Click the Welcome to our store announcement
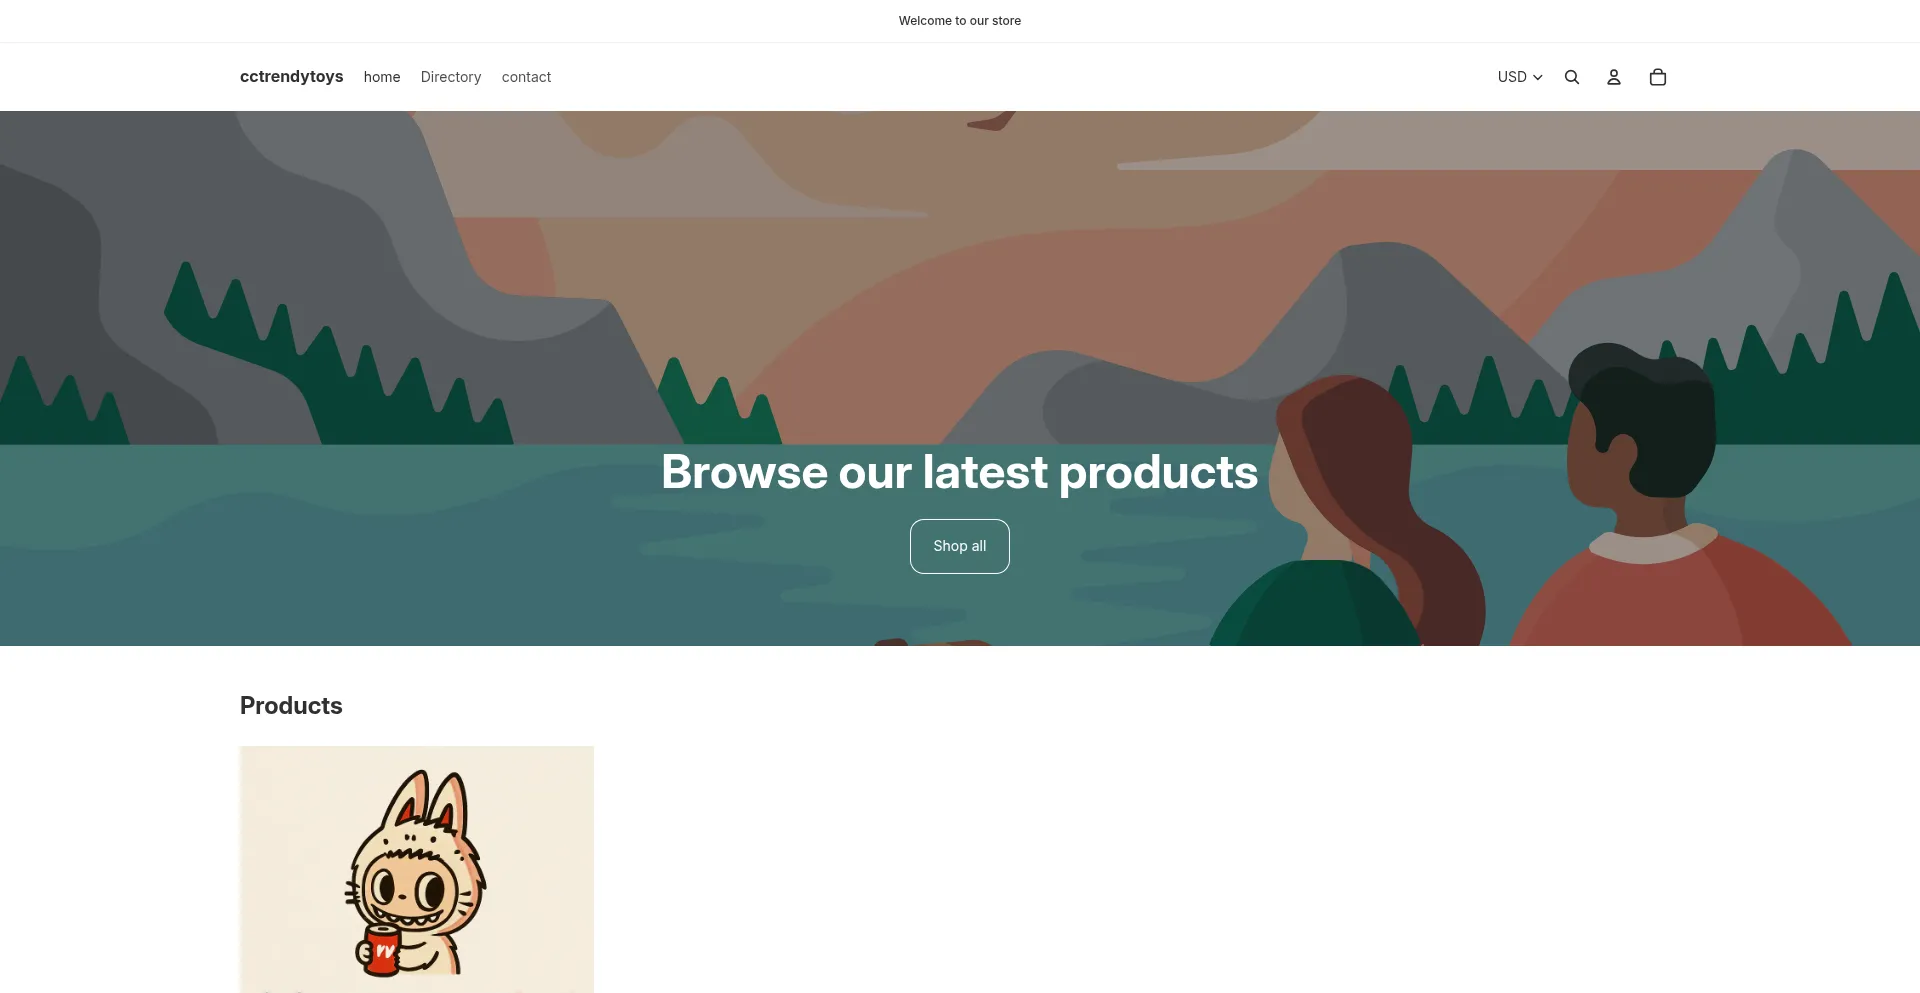 [960, 21]
